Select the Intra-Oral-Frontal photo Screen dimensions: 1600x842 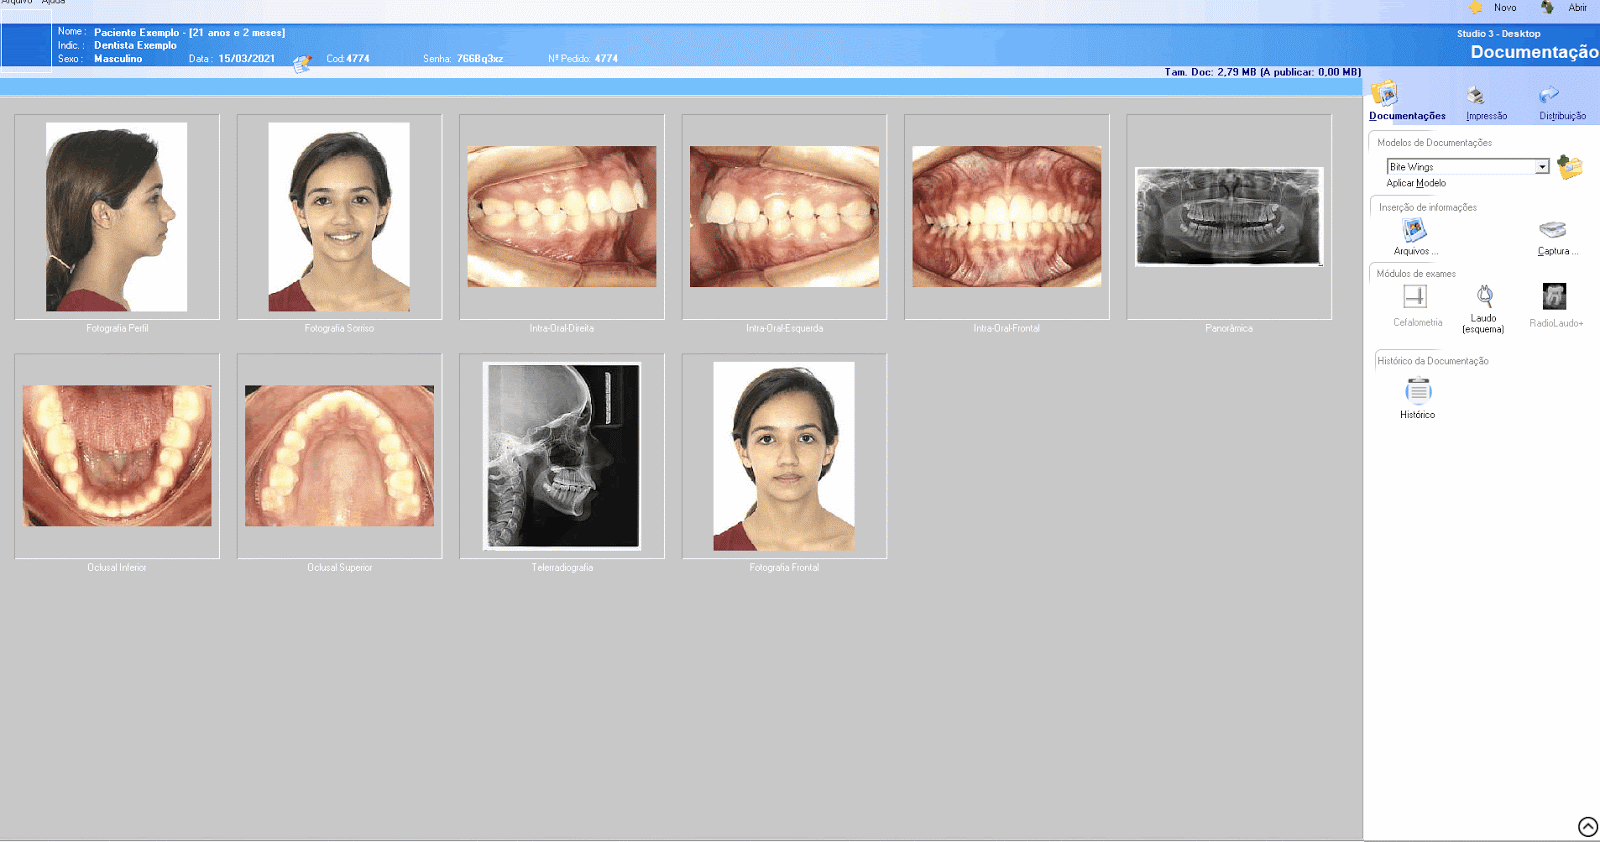click(1007, 217)
